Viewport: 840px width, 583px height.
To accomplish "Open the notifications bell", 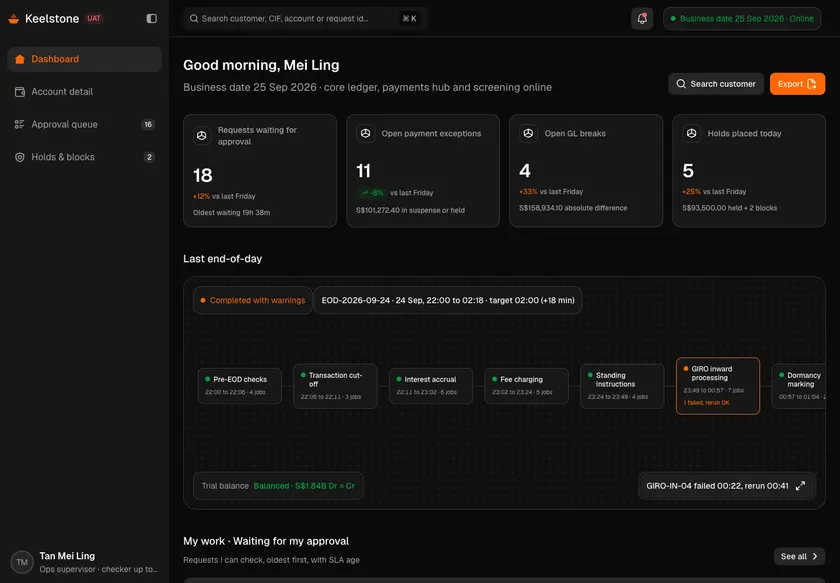I will pyautogui.click(x=642, y=19).
